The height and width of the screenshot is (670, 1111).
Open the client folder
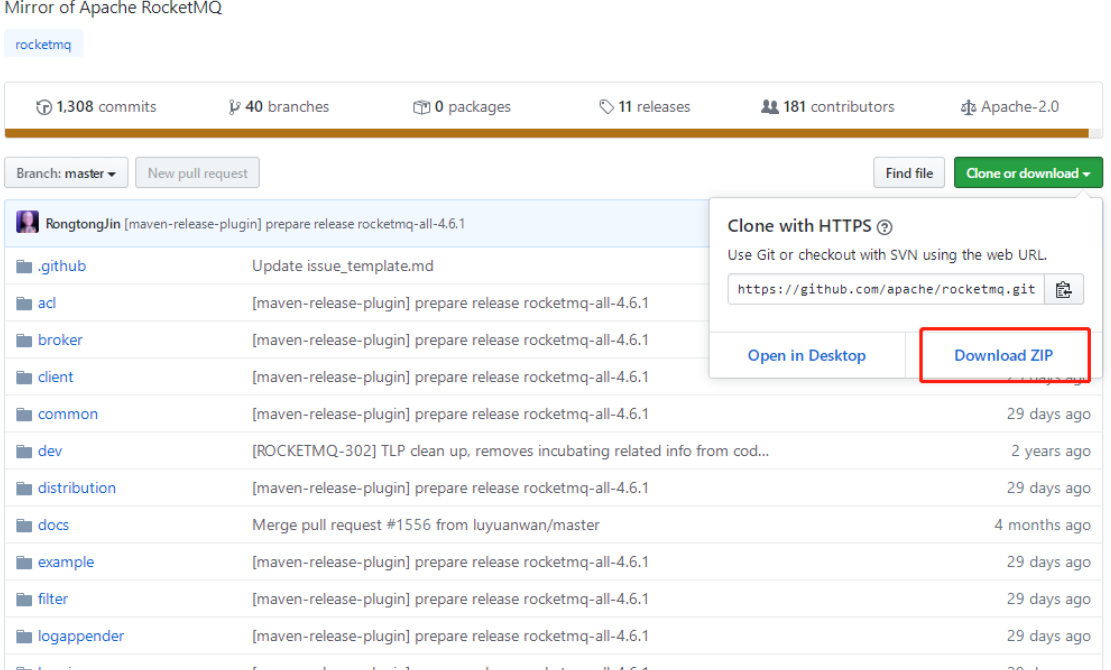click(x=55, y=377)
